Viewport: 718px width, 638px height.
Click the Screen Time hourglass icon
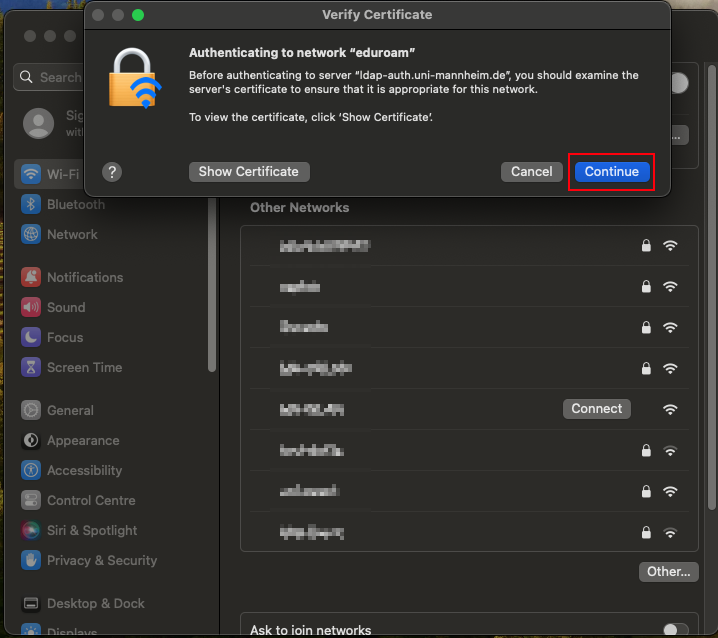pos(31,367)
